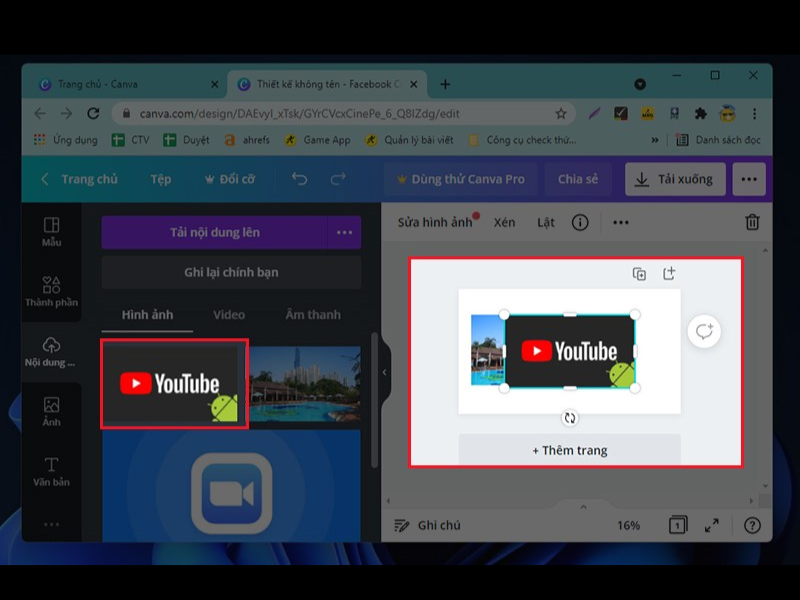Image resolution: width=800 pixels, height=600 pixels.
Task: Open the help question mark icon
Action: click(752, 525)
